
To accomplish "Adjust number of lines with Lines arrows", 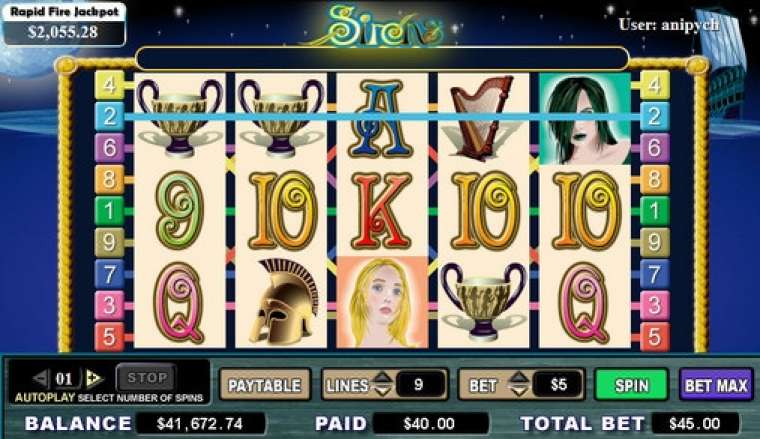I will 383,385.
